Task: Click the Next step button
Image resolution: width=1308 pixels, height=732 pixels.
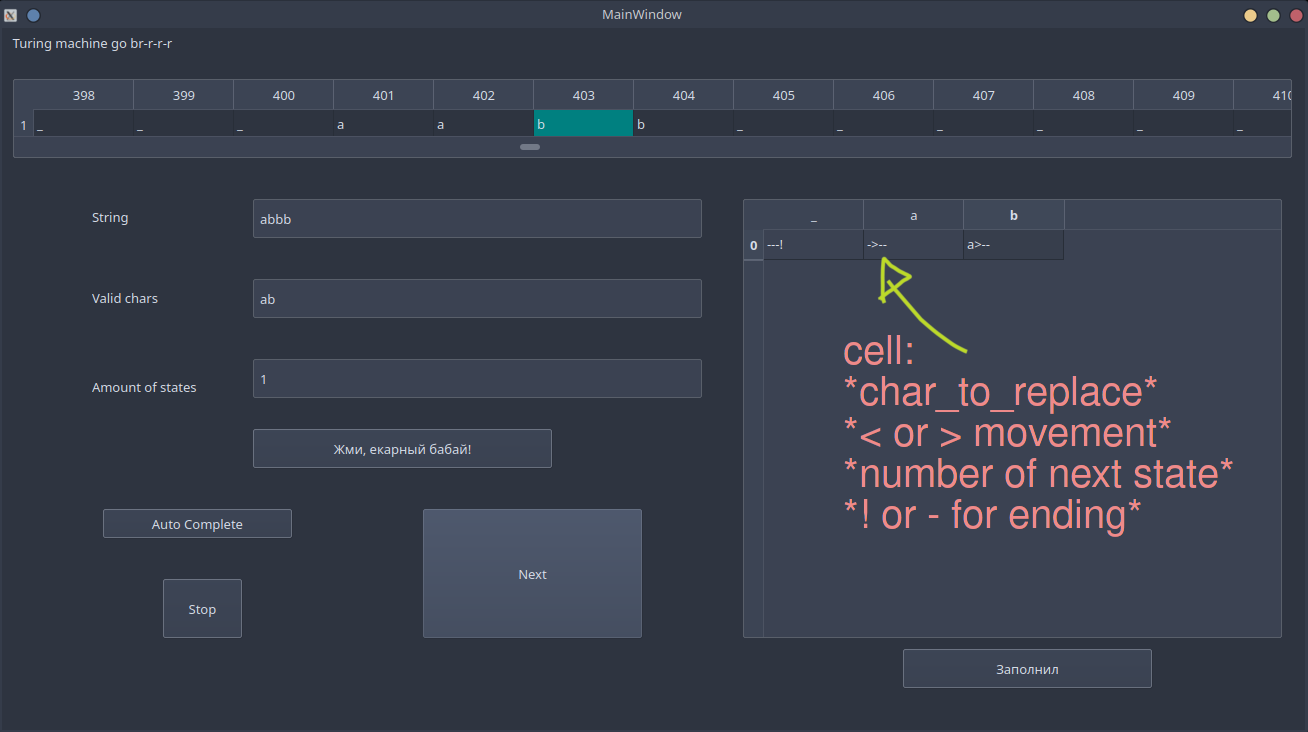Action: pyautogui.click(x=532, y=573)
